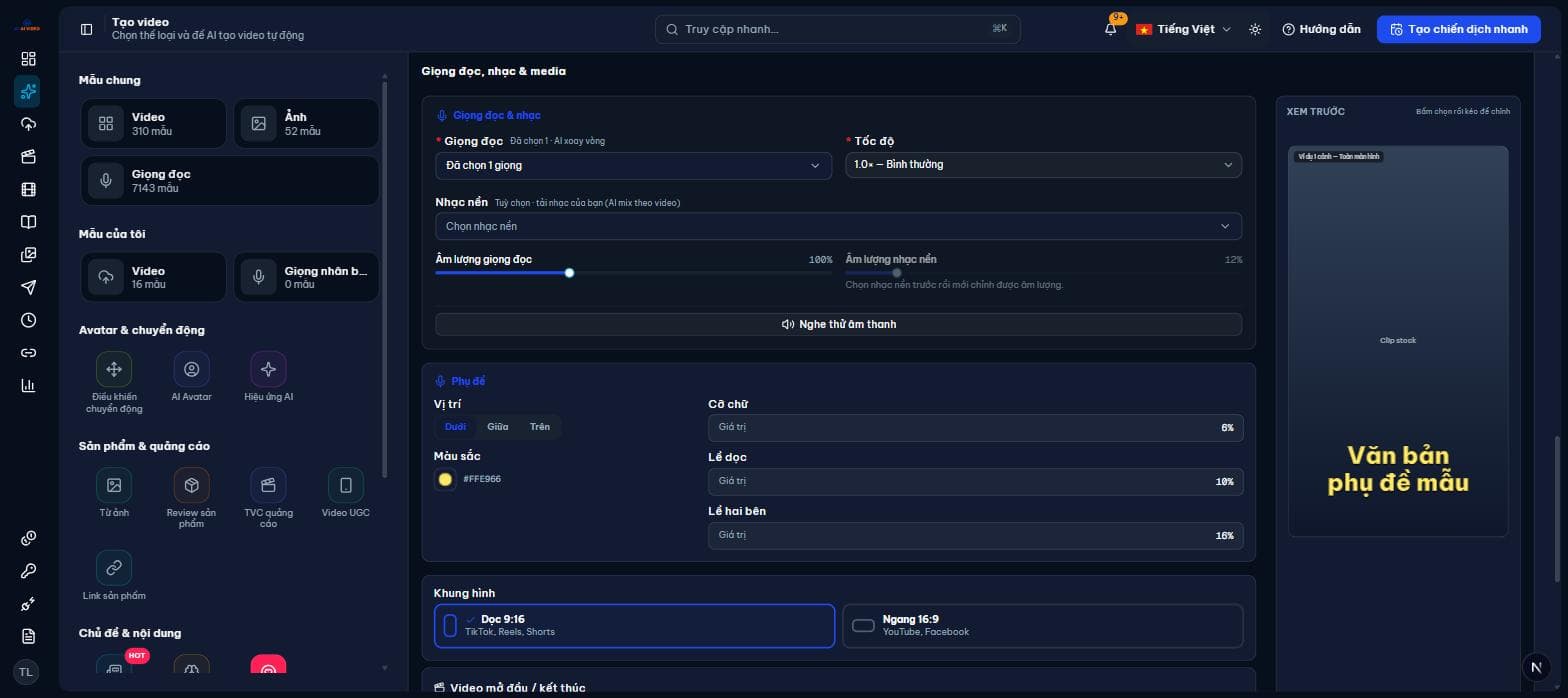Set subtitle position to Dưới
The width and height of the screenshot is (1568, 698).
click(x=455, y=427)
